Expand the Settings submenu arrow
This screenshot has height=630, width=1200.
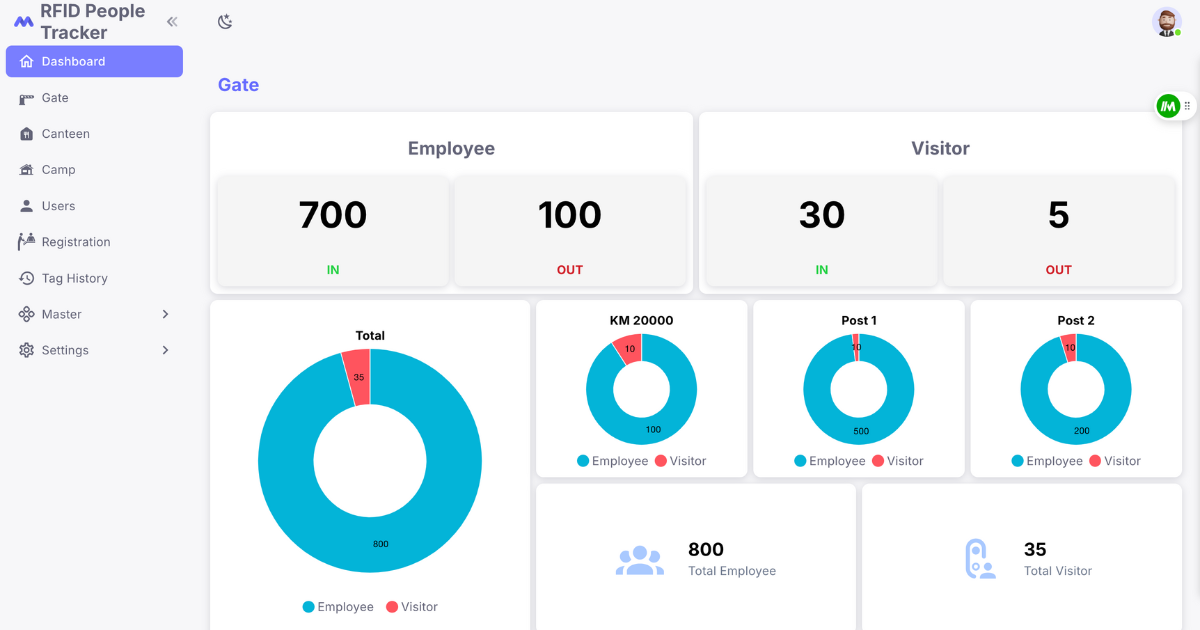click(165, 350)
